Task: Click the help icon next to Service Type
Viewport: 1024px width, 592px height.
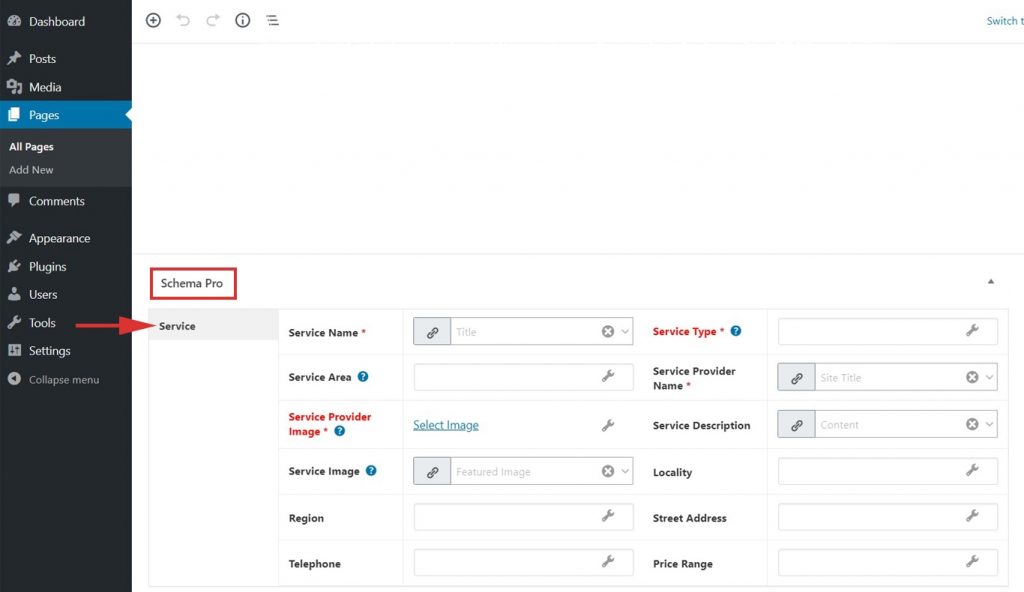Action: (x=736, y=331)
